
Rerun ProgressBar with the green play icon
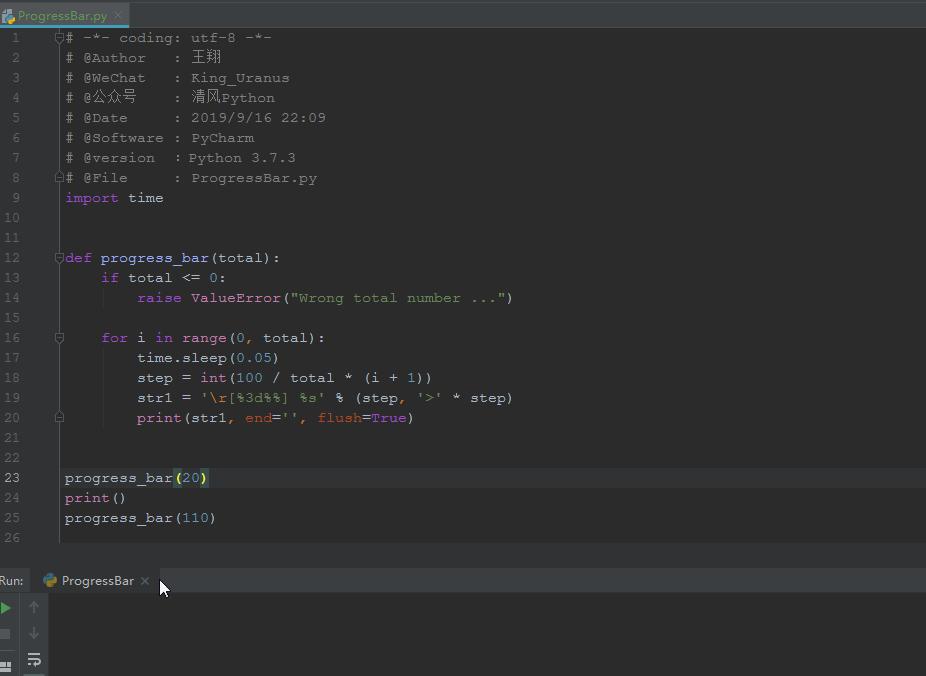point(5,608)
